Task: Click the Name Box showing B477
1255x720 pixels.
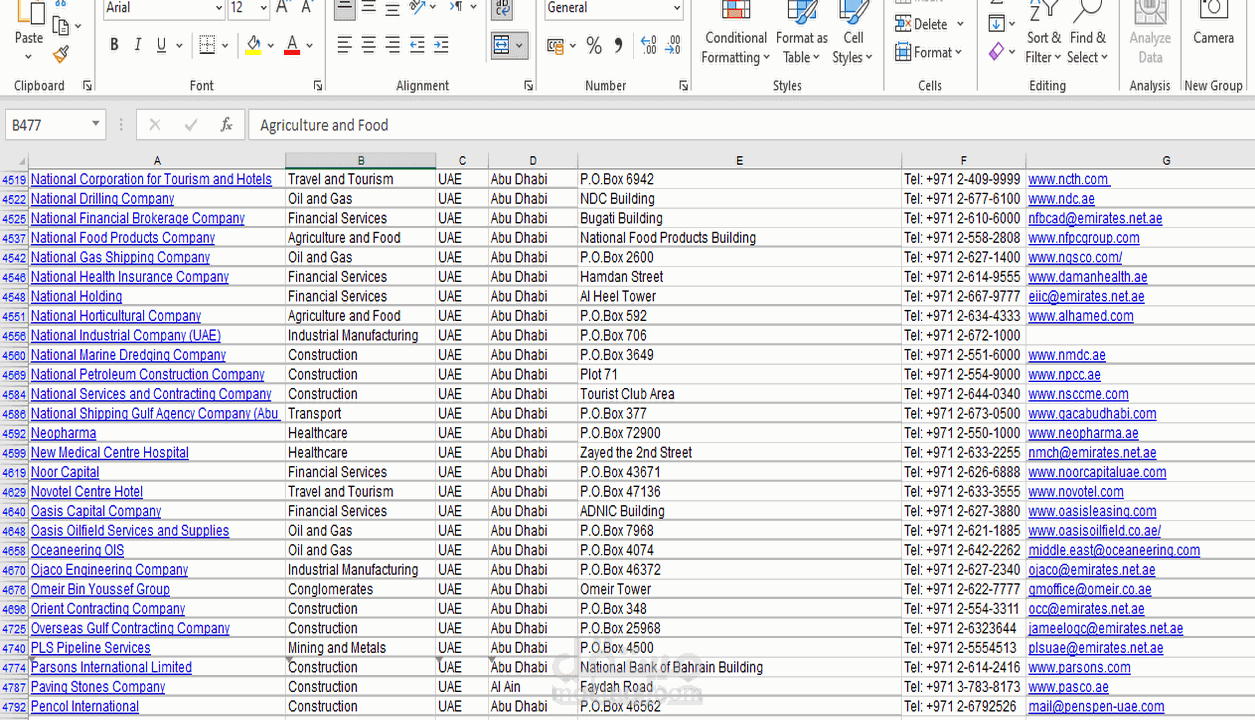Action: [55, 125]
